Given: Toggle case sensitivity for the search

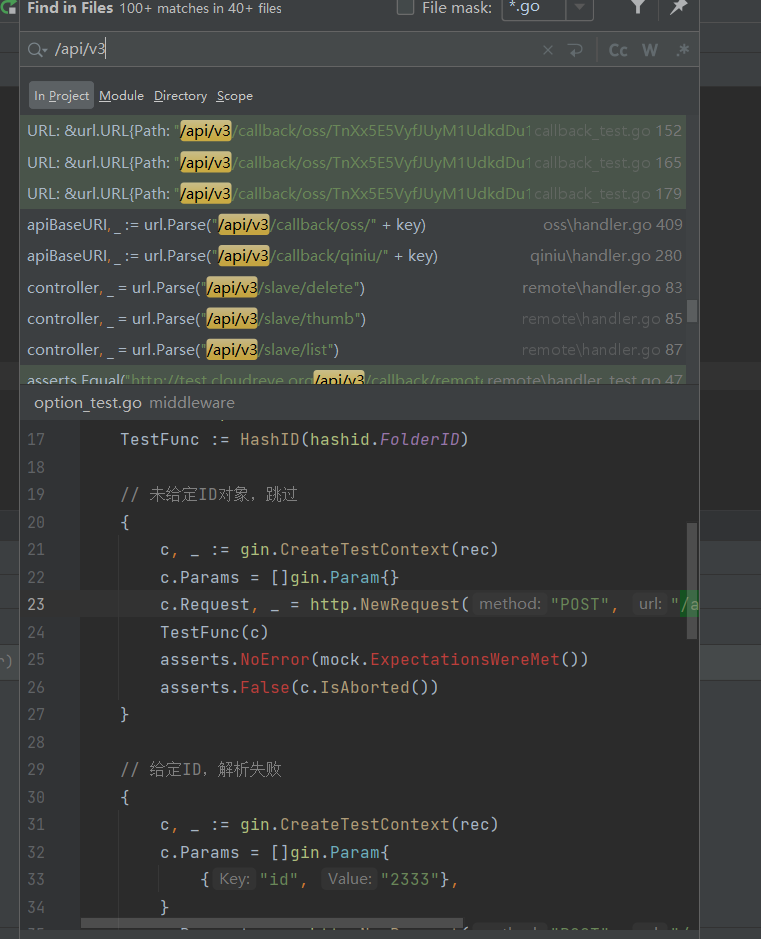Looking at the screenshot, I should (x=617, y=49).
